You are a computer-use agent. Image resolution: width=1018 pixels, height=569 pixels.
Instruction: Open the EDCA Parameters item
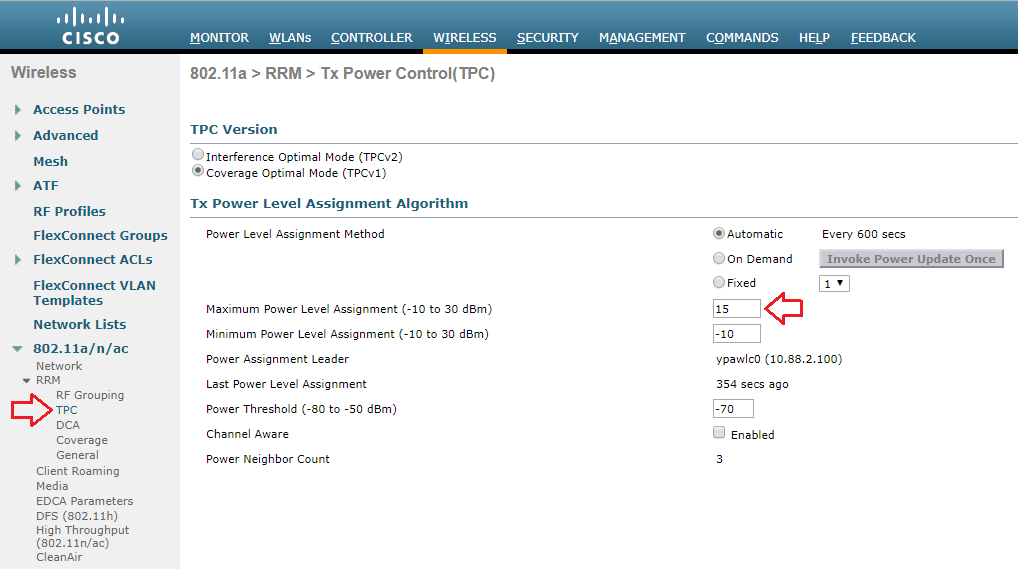[84, 501]
